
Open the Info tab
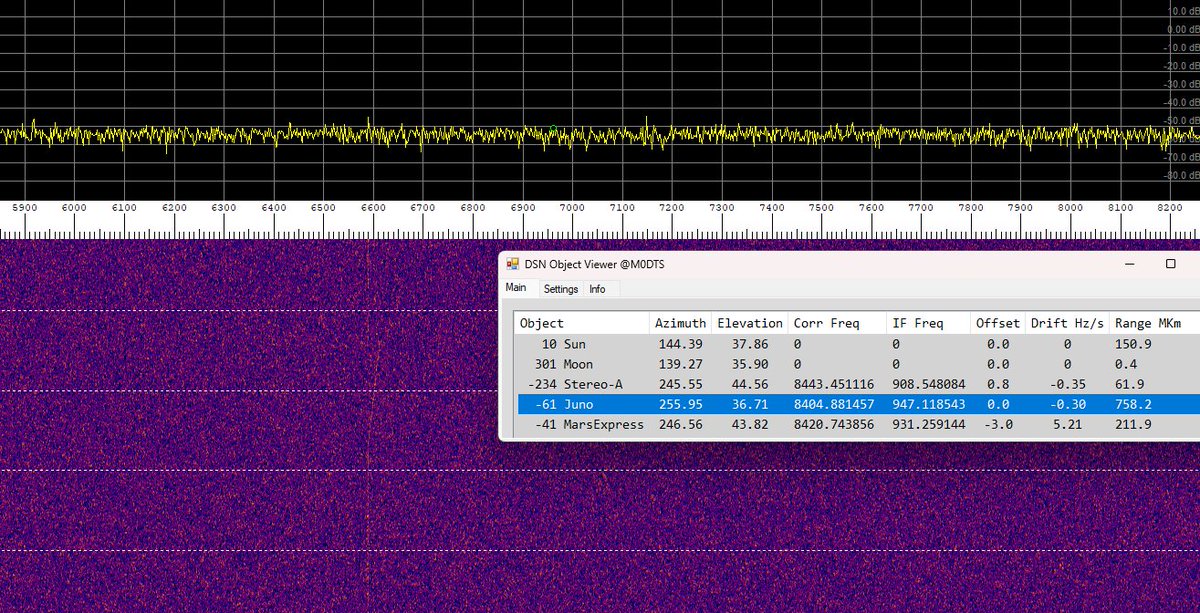(597, 289)
